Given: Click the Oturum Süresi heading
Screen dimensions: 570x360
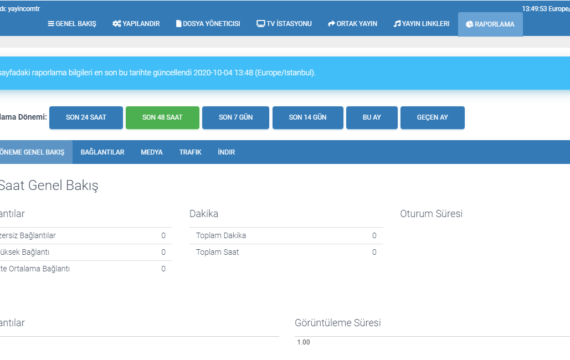Looking at the screenshot, I should (x=431, y=213).
